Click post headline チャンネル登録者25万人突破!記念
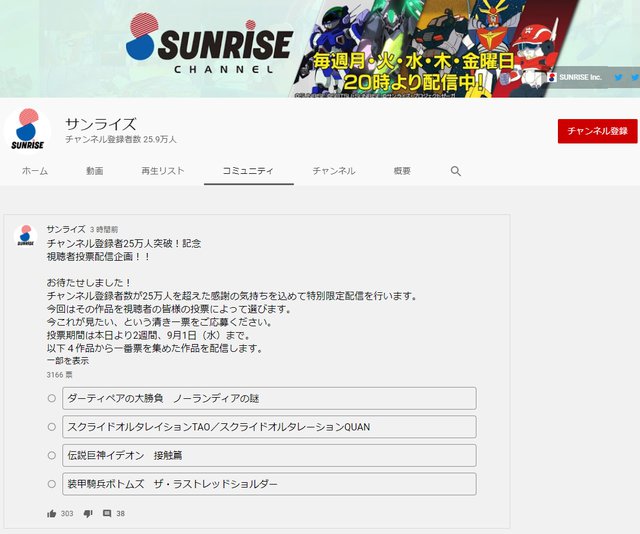 click(x=124, y=244)
